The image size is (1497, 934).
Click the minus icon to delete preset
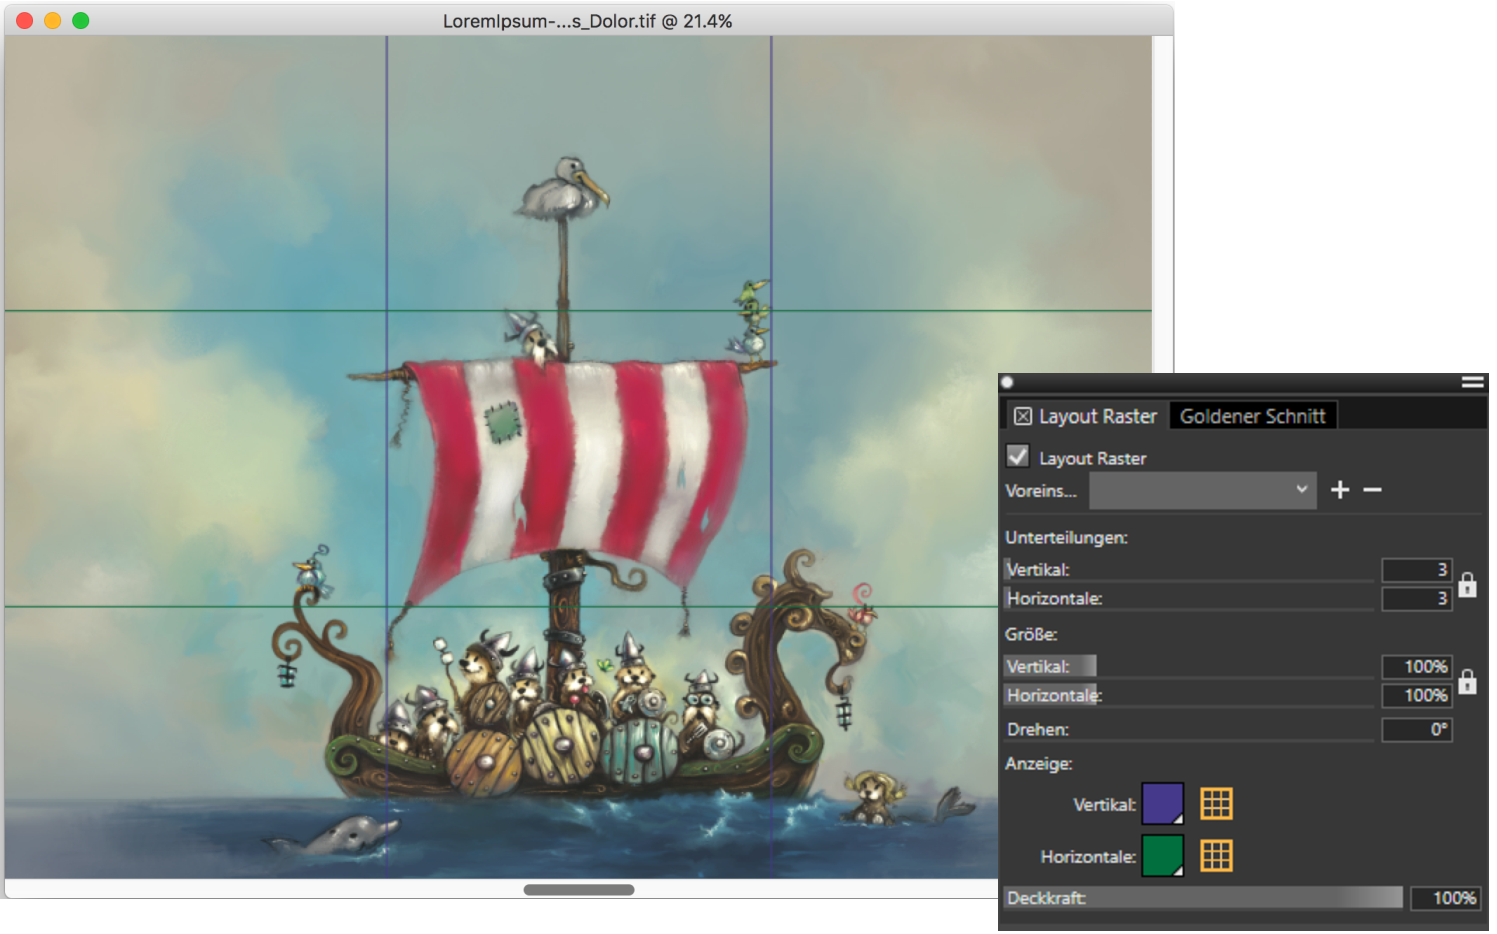1372,489
